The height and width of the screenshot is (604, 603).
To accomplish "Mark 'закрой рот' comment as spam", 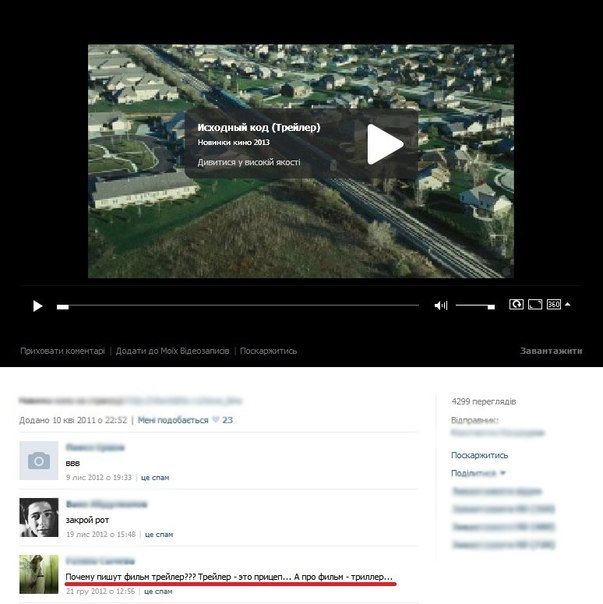I will click(x=159, y=534).
